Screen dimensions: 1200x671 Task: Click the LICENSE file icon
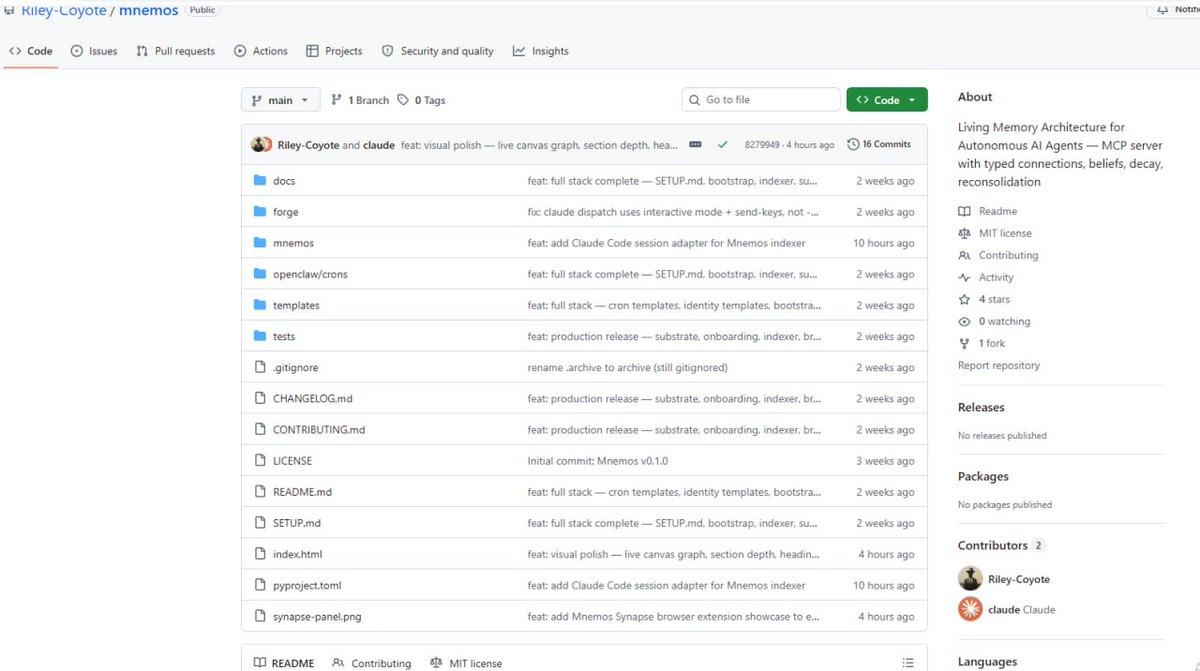point(260,461)
